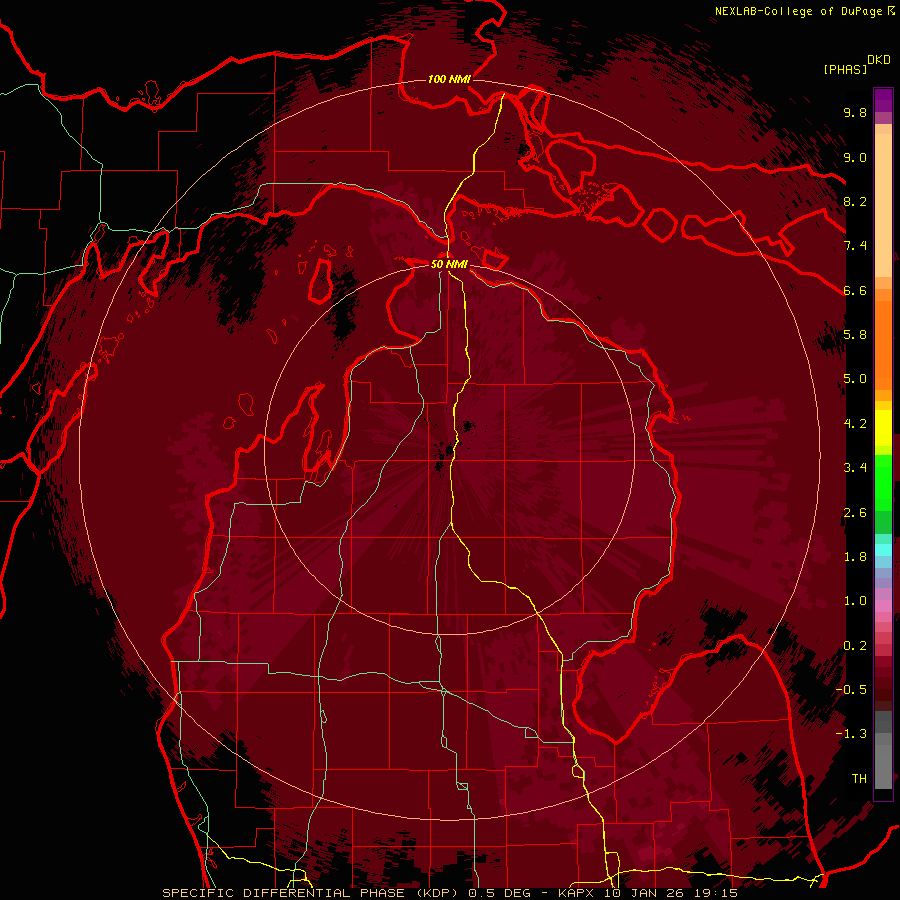Select the 7.4 legend value
900x900 pixels.
(x=855, y=246)
